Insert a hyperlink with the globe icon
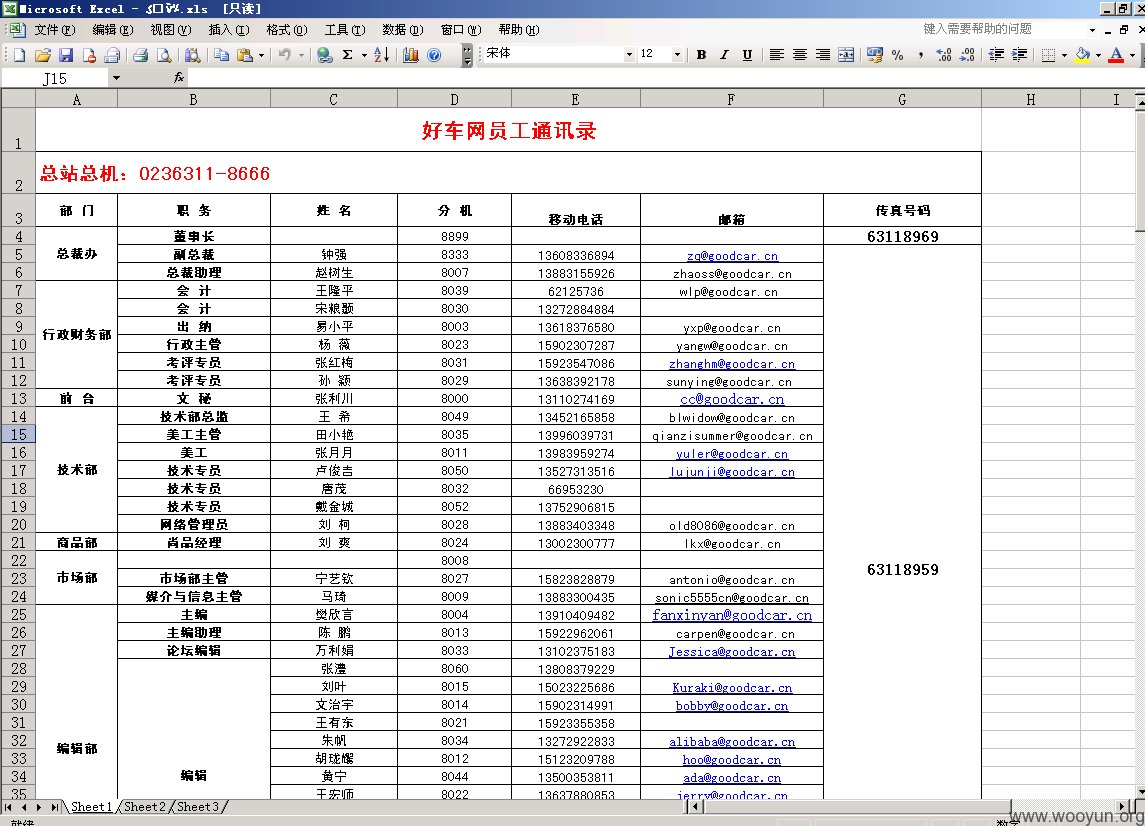The image size is (1145, 826). tap(325, 55)
